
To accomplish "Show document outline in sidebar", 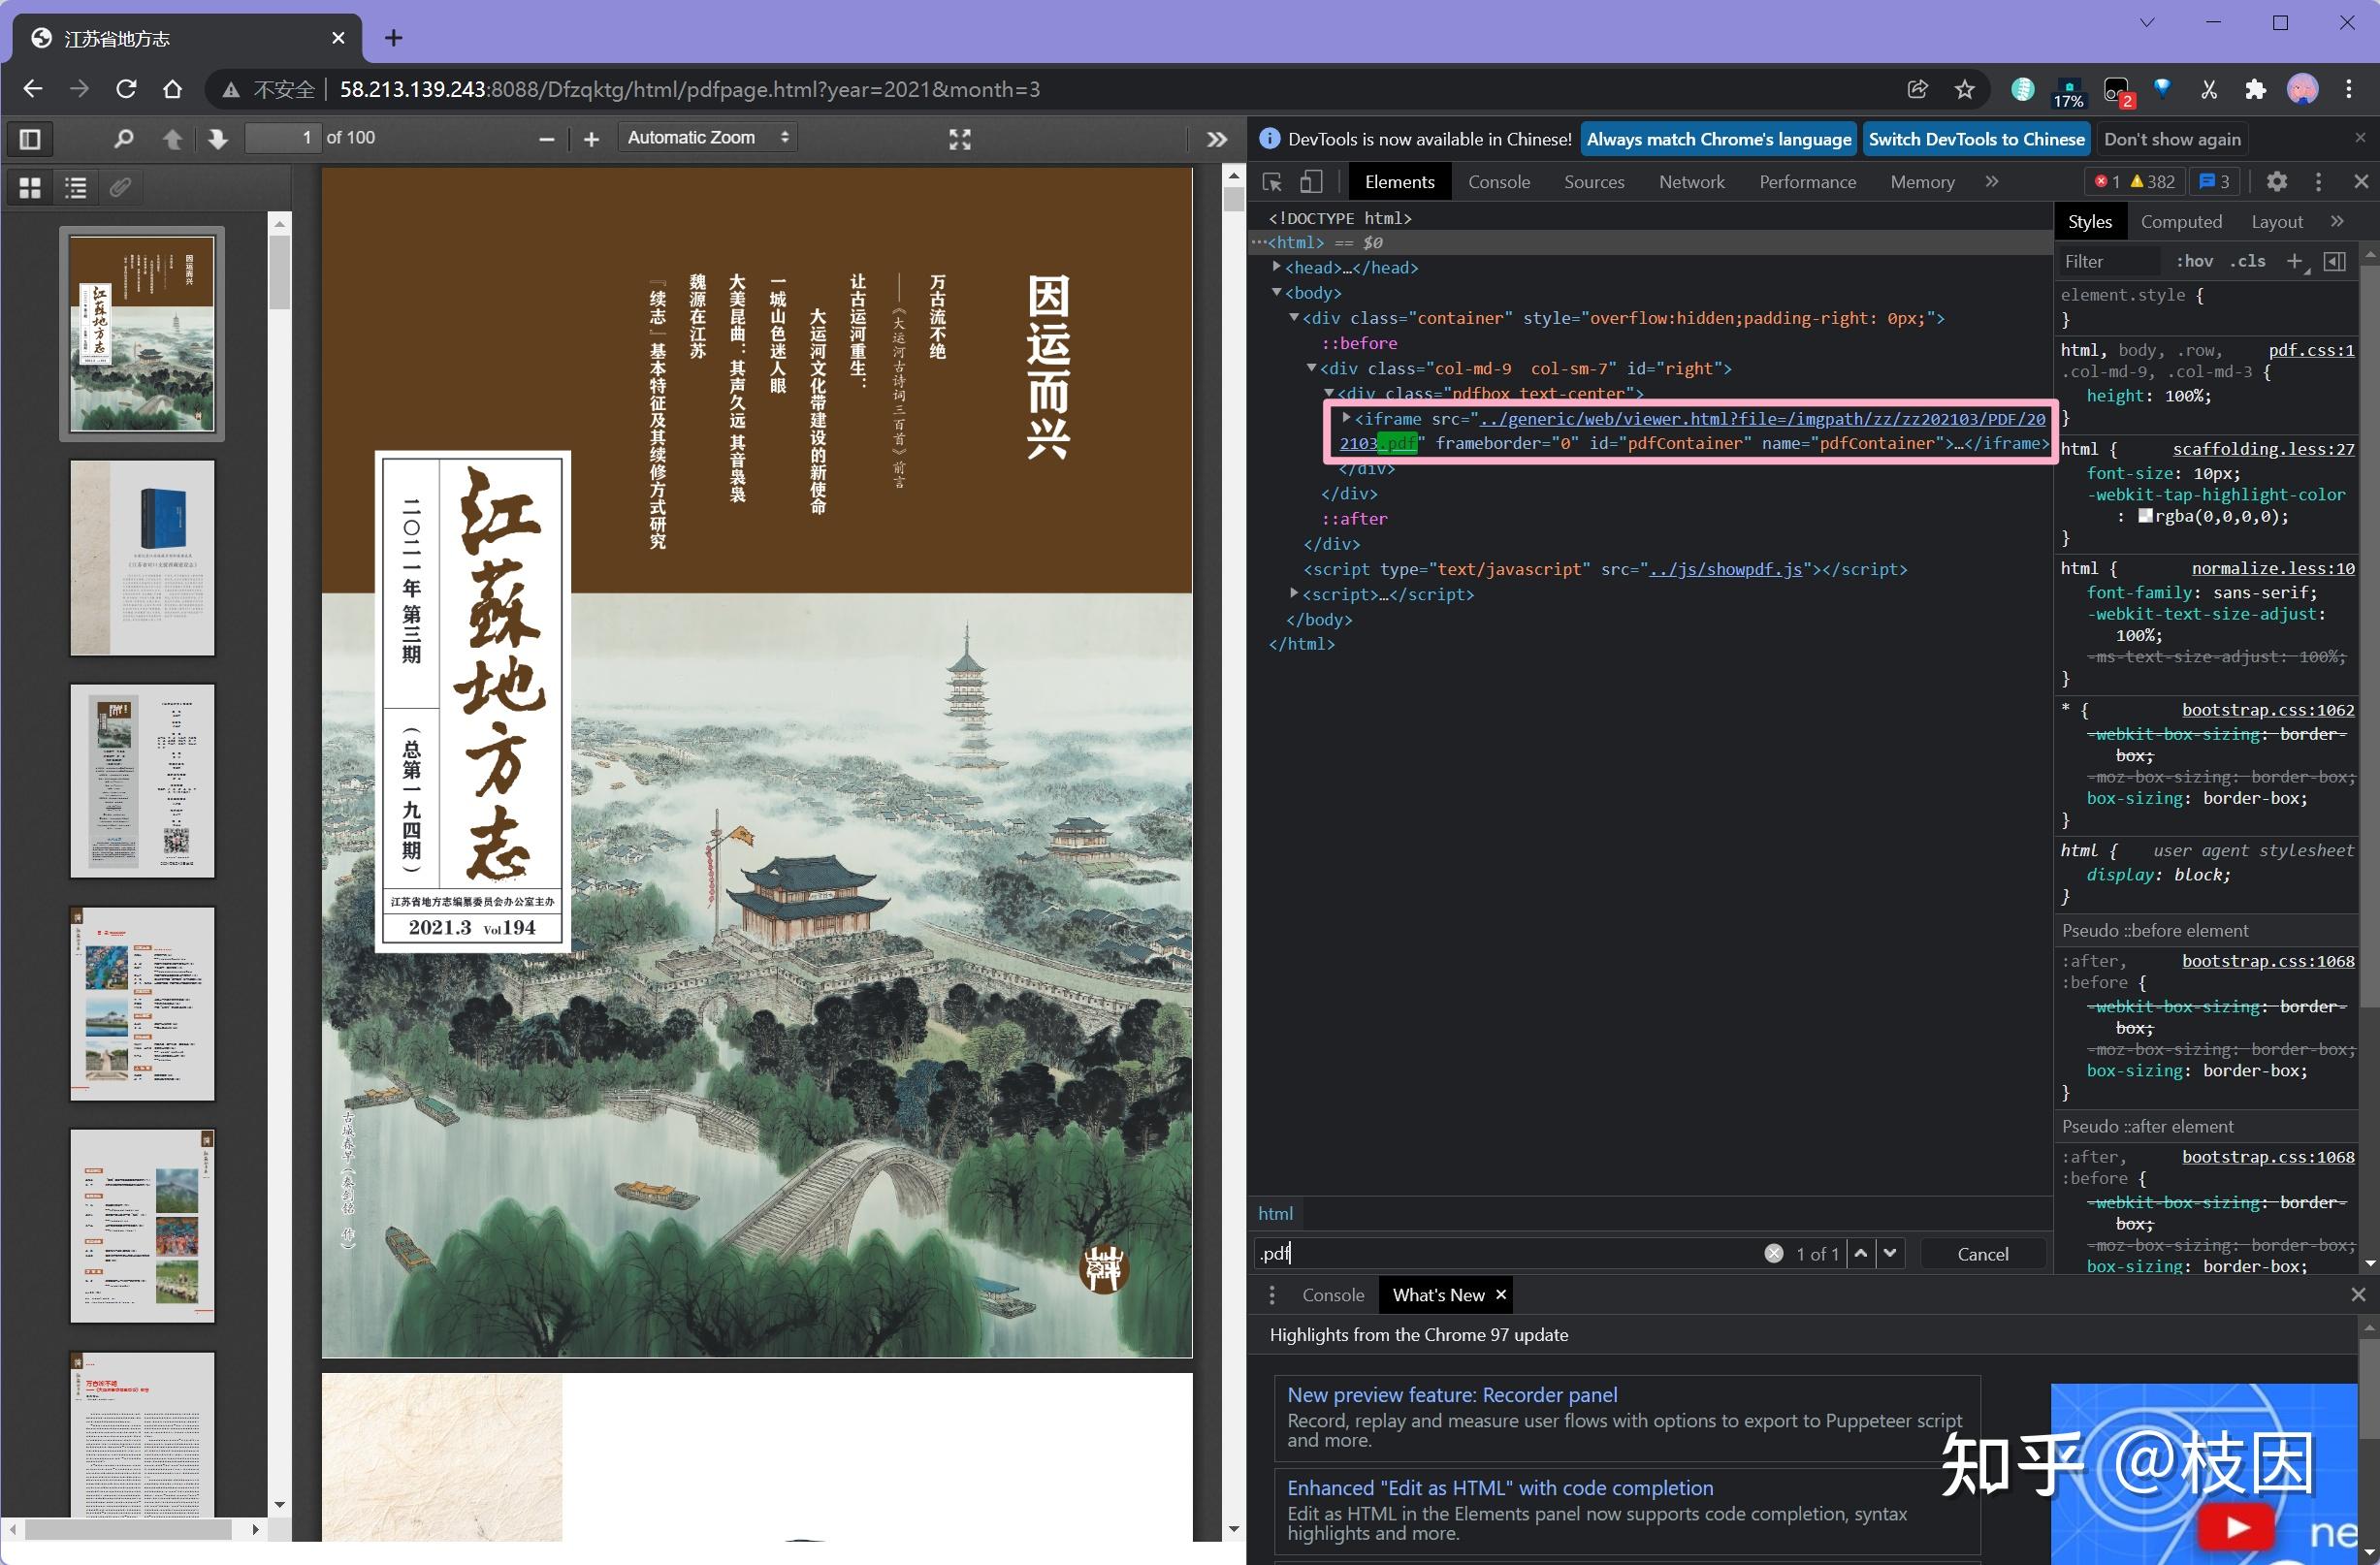I will click(x=76, y=187).
